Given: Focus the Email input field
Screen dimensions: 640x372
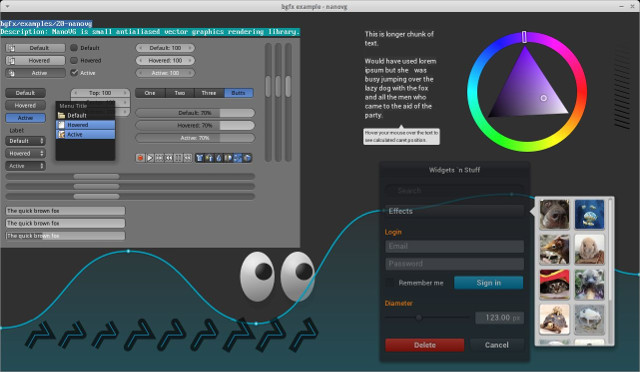Looking at the screenshot, I should [x=454, y=246].
